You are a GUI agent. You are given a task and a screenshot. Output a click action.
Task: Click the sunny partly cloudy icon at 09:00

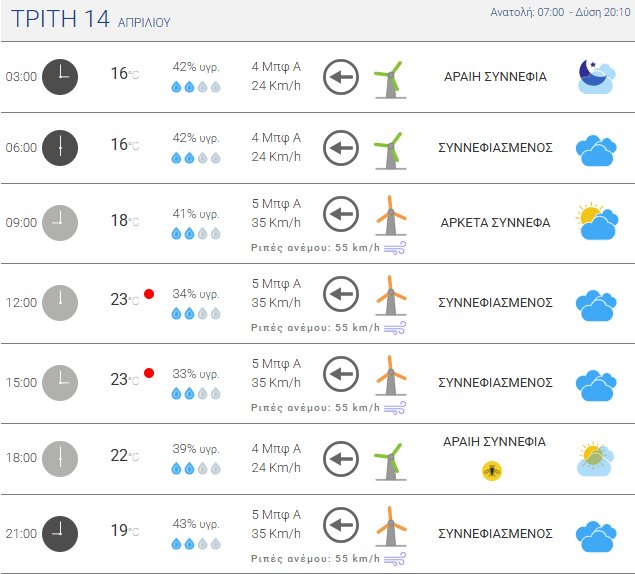point(595,222)
